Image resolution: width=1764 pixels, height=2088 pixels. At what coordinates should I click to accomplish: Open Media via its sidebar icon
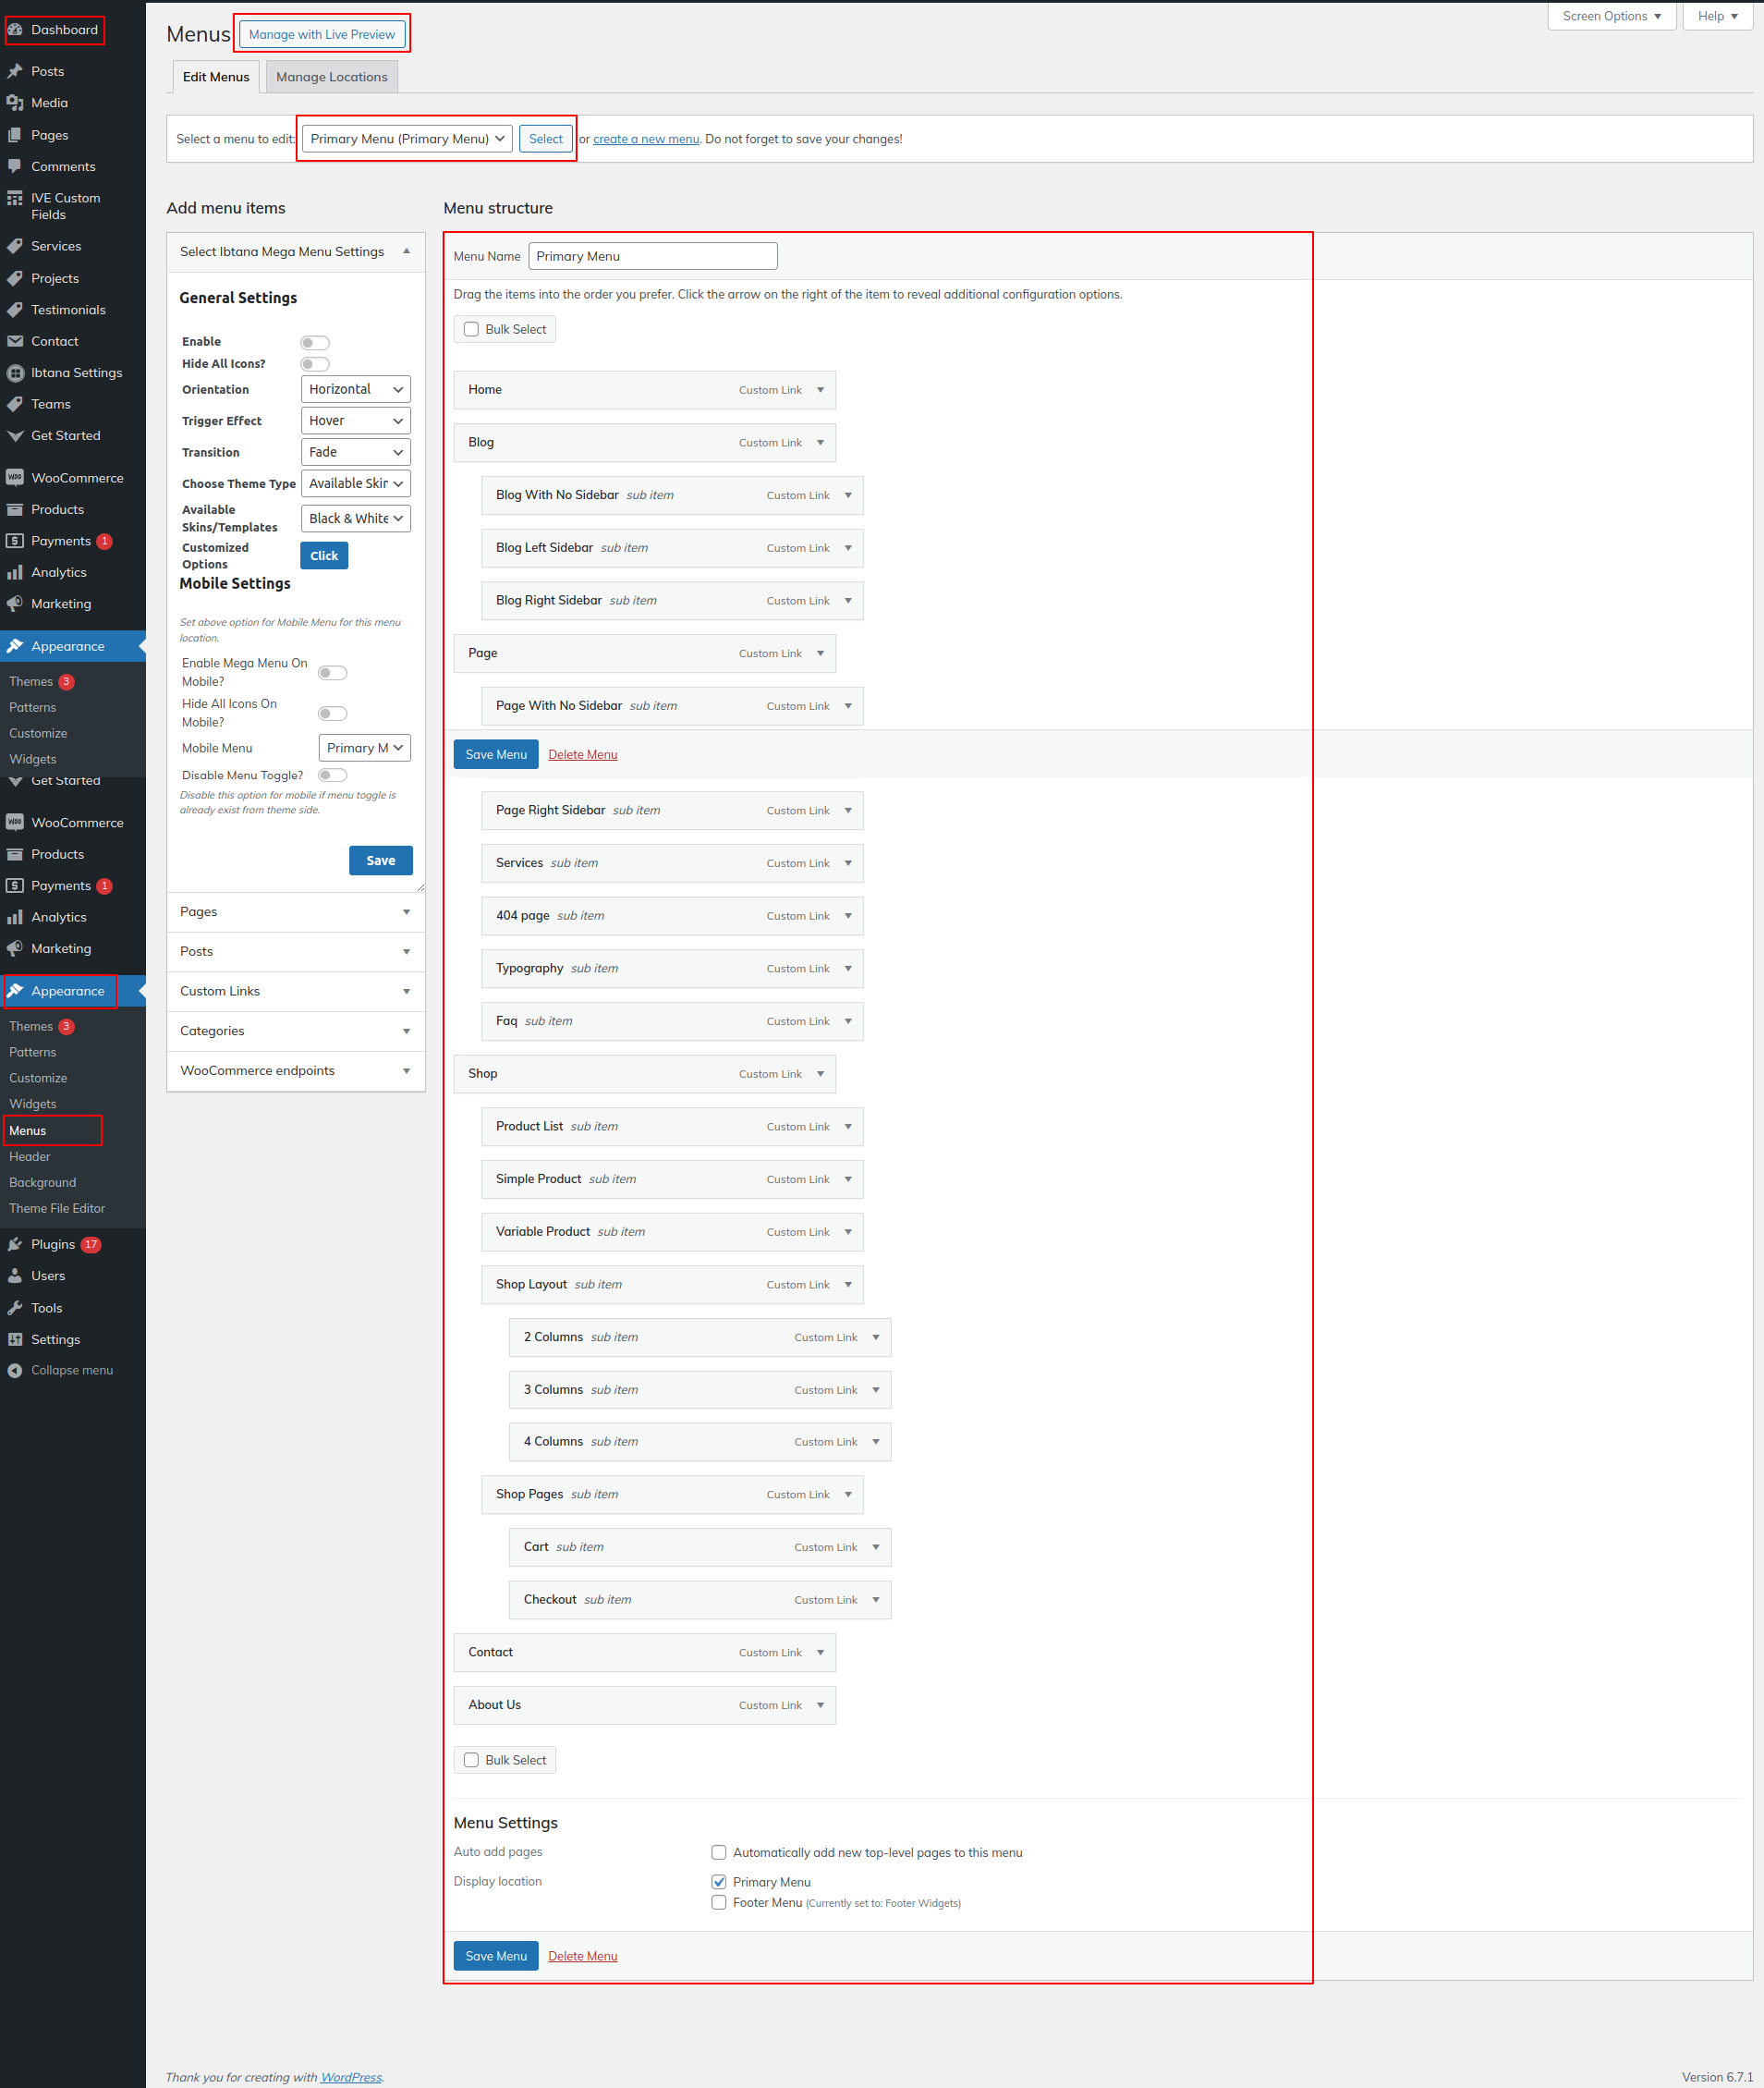click(15, 103)
